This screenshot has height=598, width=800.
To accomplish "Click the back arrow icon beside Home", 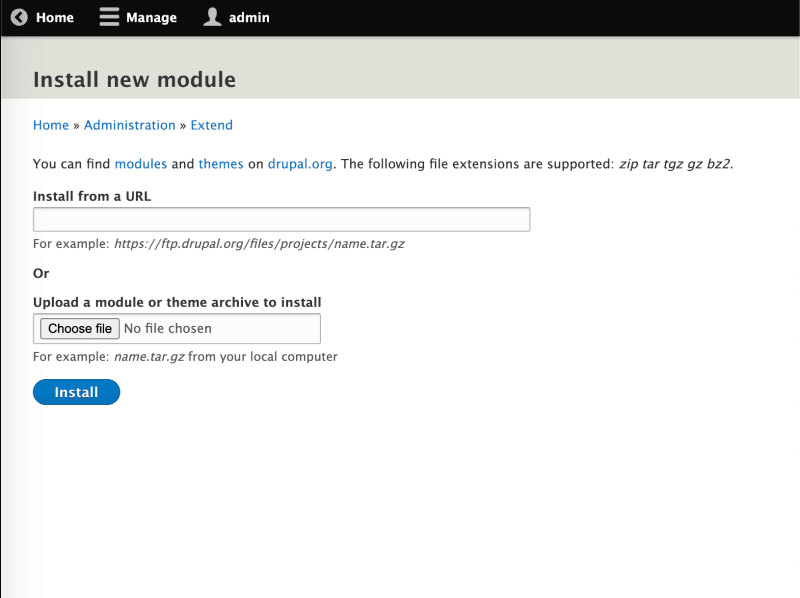I will point(19,17).
